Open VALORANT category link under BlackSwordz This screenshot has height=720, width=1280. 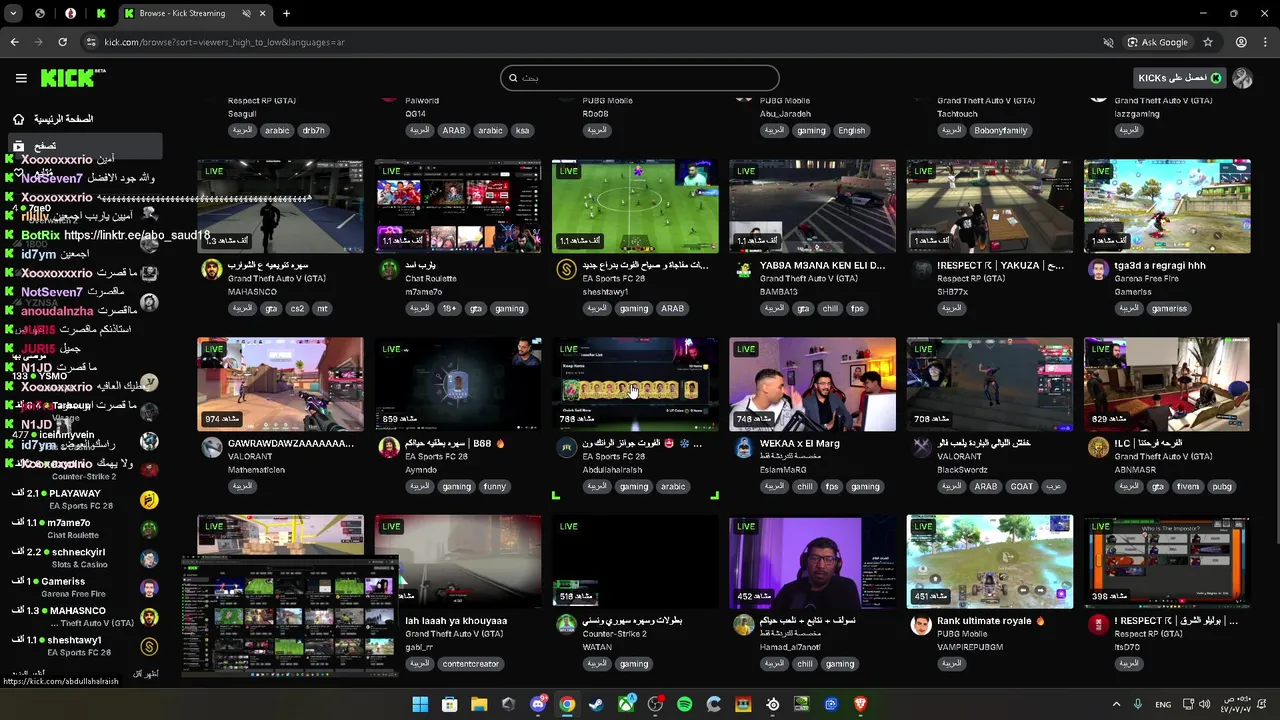click(x=959, y=456)
